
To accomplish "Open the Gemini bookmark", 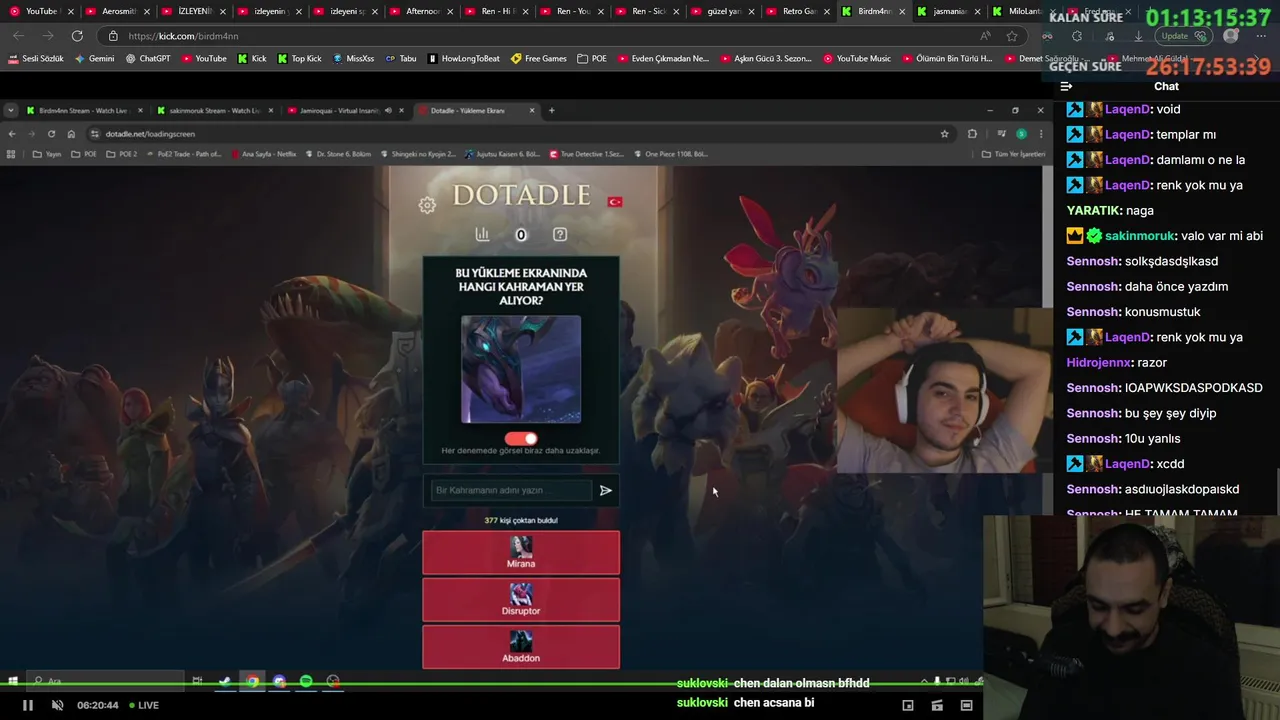I will pos(94,58).
